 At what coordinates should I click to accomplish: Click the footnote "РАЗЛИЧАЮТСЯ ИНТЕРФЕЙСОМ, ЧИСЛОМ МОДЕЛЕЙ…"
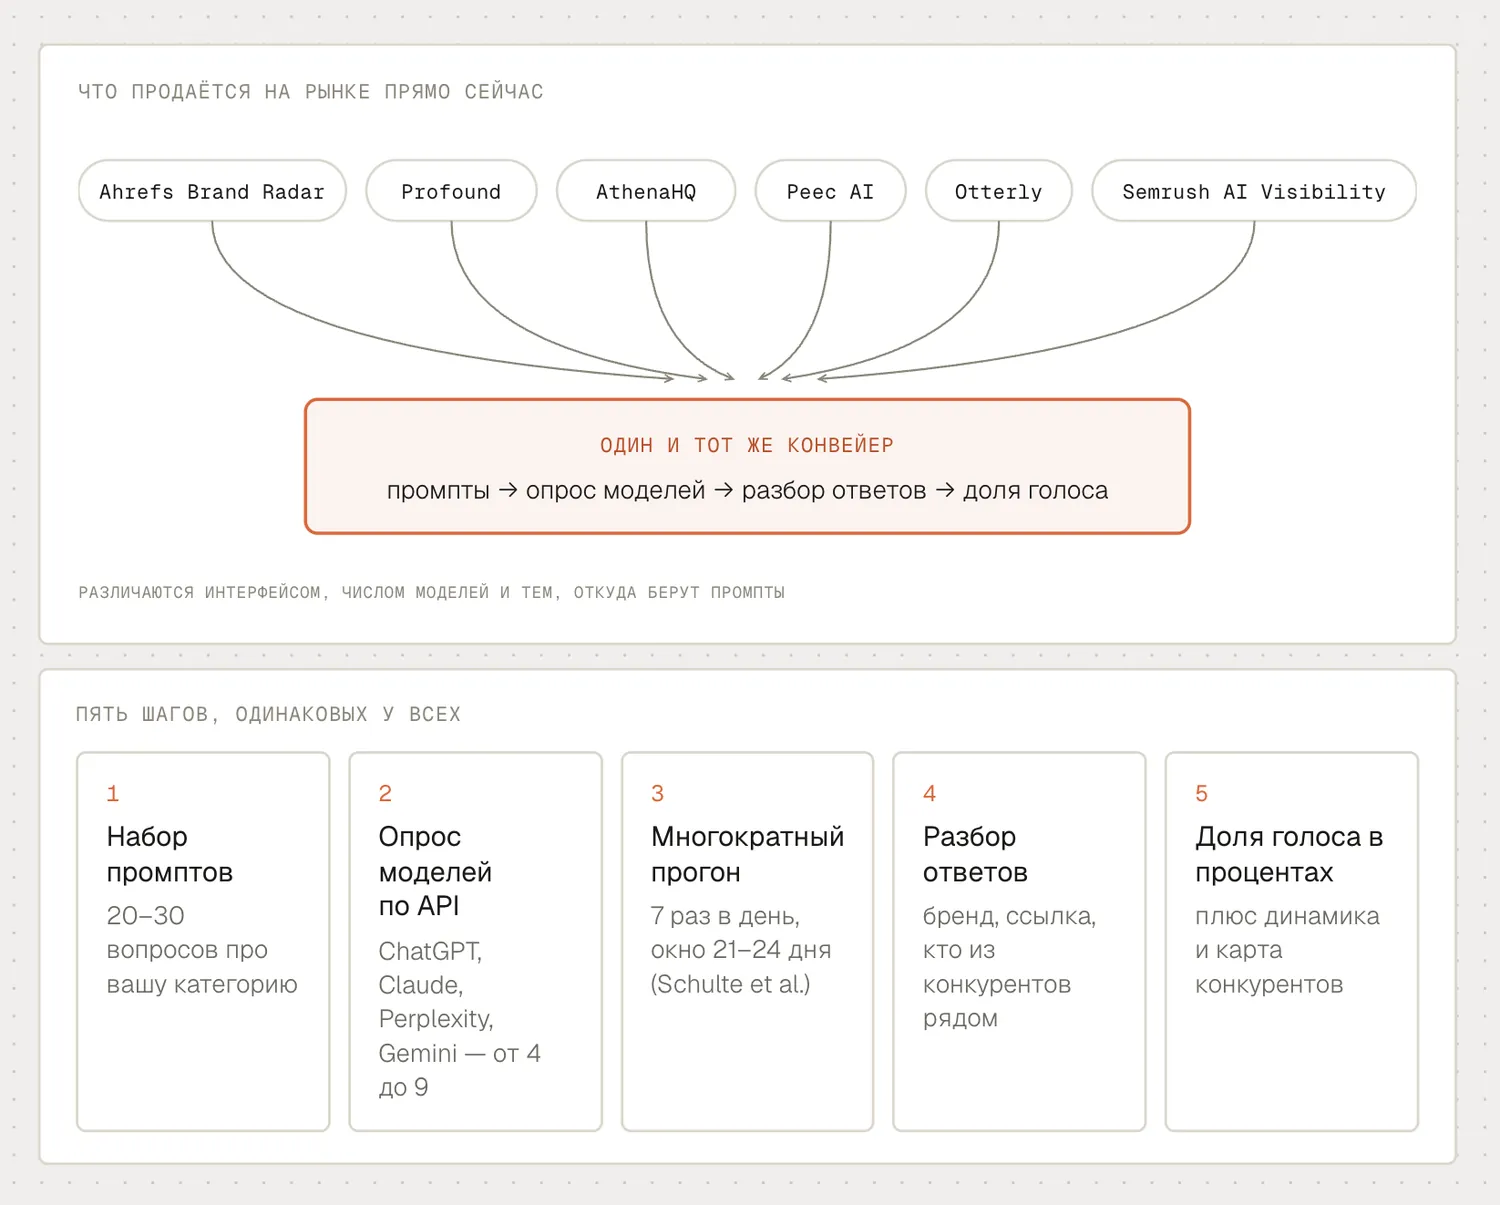pos(432,592)
